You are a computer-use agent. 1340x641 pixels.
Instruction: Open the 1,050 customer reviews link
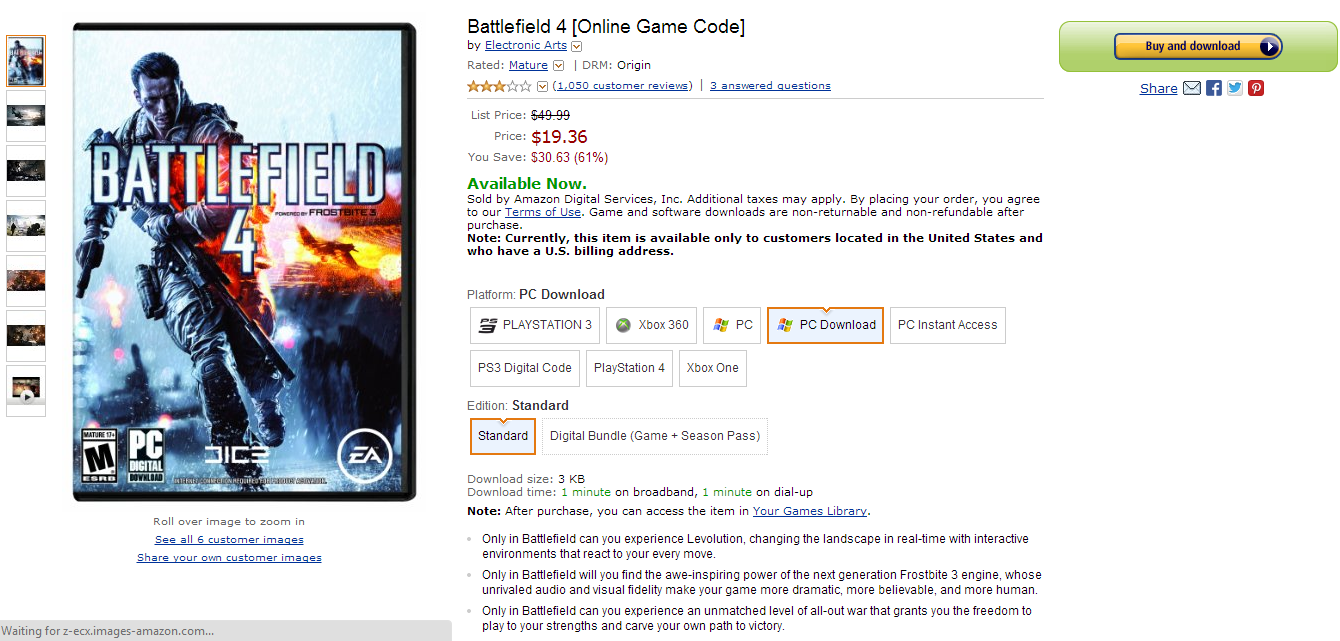(622, 86)
